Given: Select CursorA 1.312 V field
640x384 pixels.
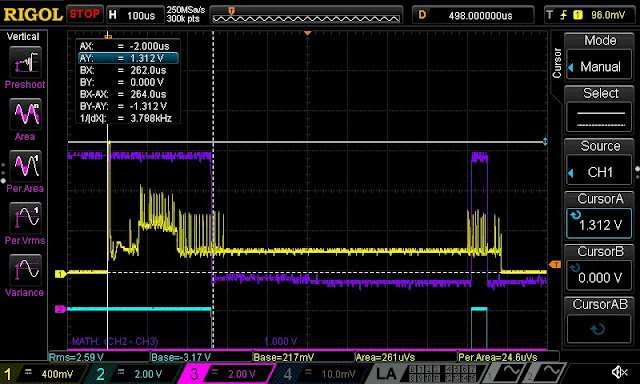Looking at the screenshot, I should pyautogui.click(x=599, y=224).
